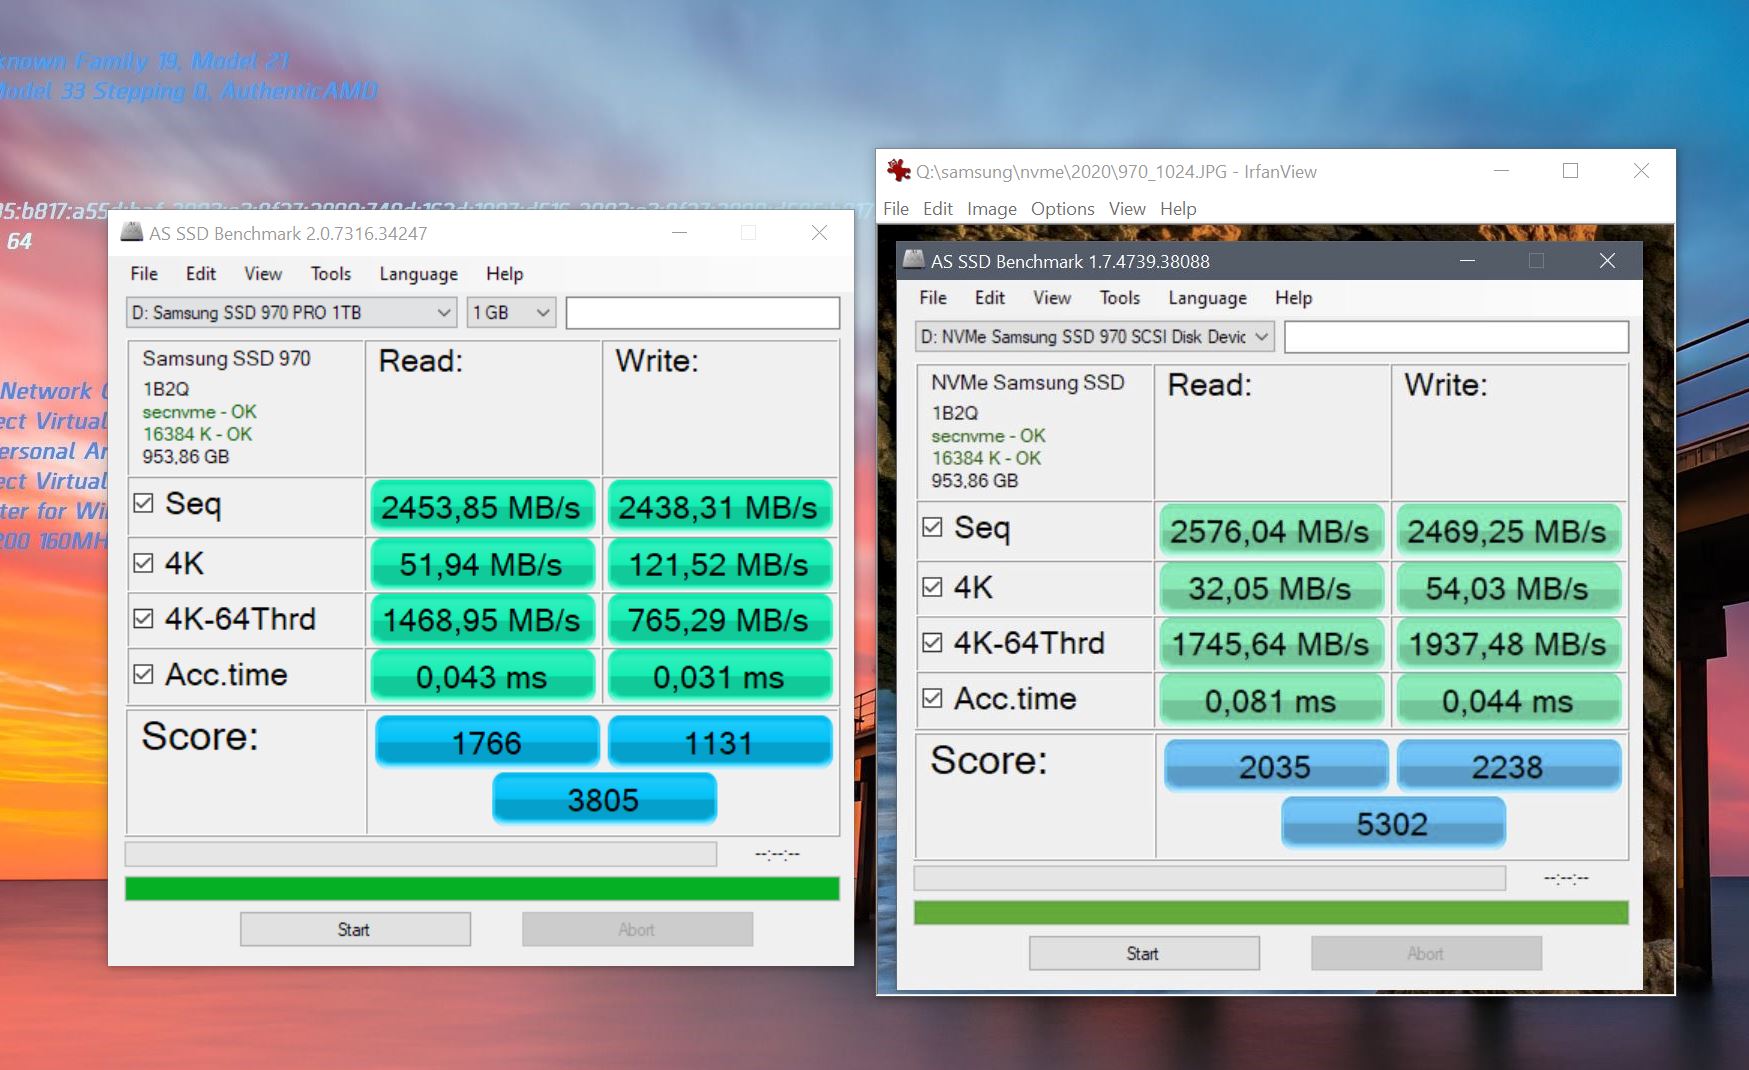This screenshot has height=1070, width=1749.
Task: Open IrfanView View menu
Action: (1126, 208)
